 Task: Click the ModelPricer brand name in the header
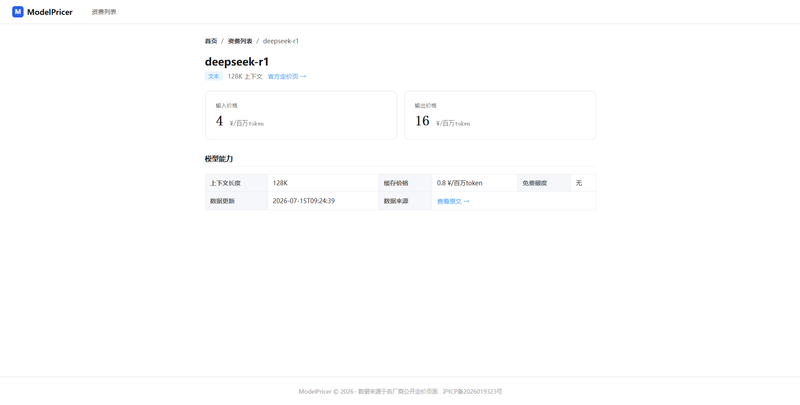click(x=50, y=12)
